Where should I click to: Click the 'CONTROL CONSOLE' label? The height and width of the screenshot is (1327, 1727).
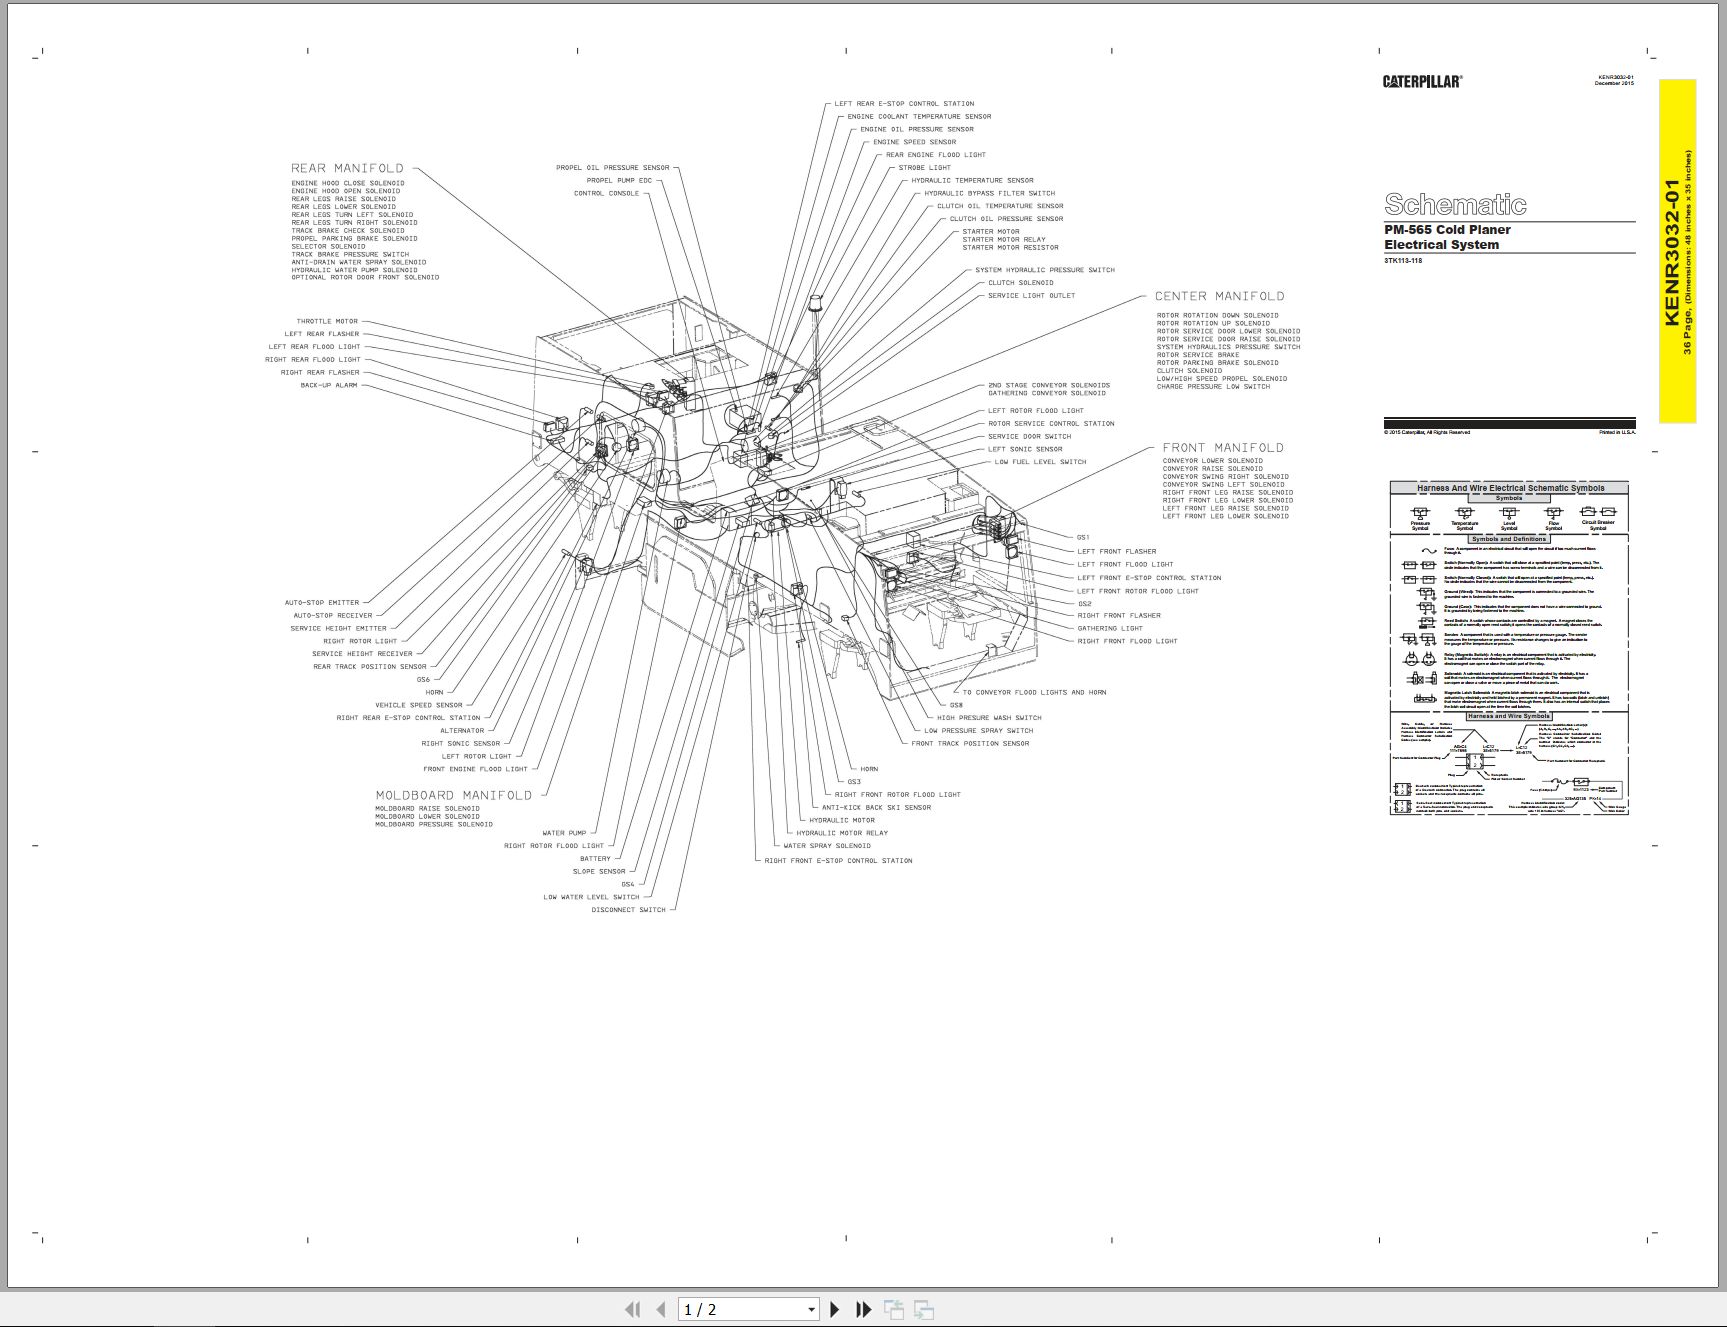pyautogui.click(x=606, y=193)
